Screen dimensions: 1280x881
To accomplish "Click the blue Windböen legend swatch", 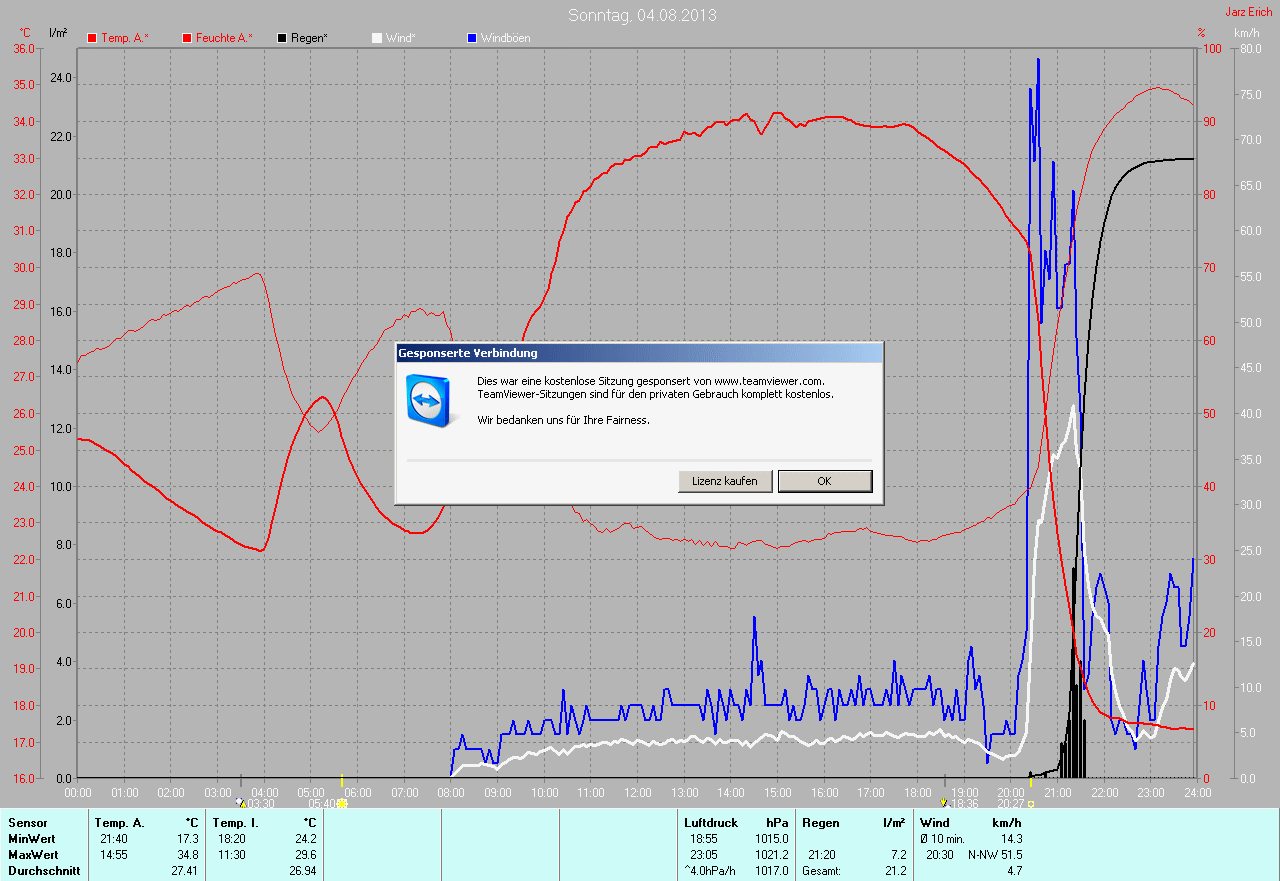I will point(472,38).
